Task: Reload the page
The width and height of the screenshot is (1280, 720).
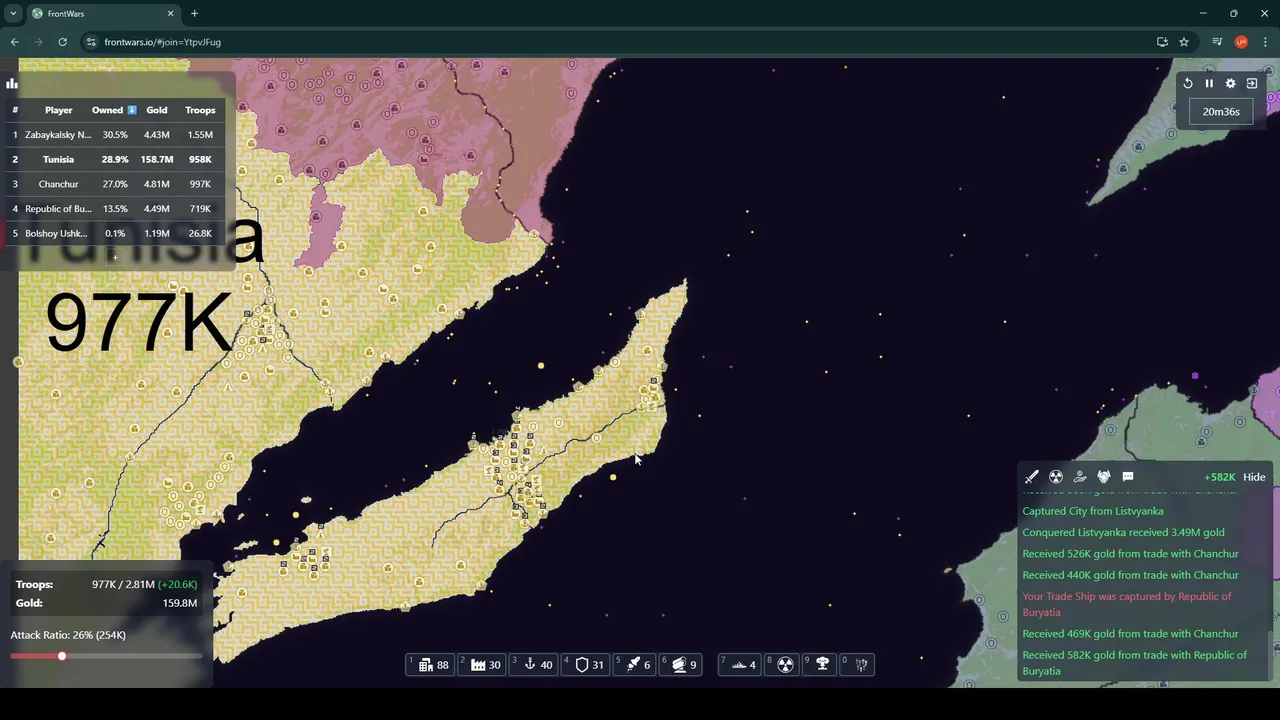Action: tap(62, 42)
